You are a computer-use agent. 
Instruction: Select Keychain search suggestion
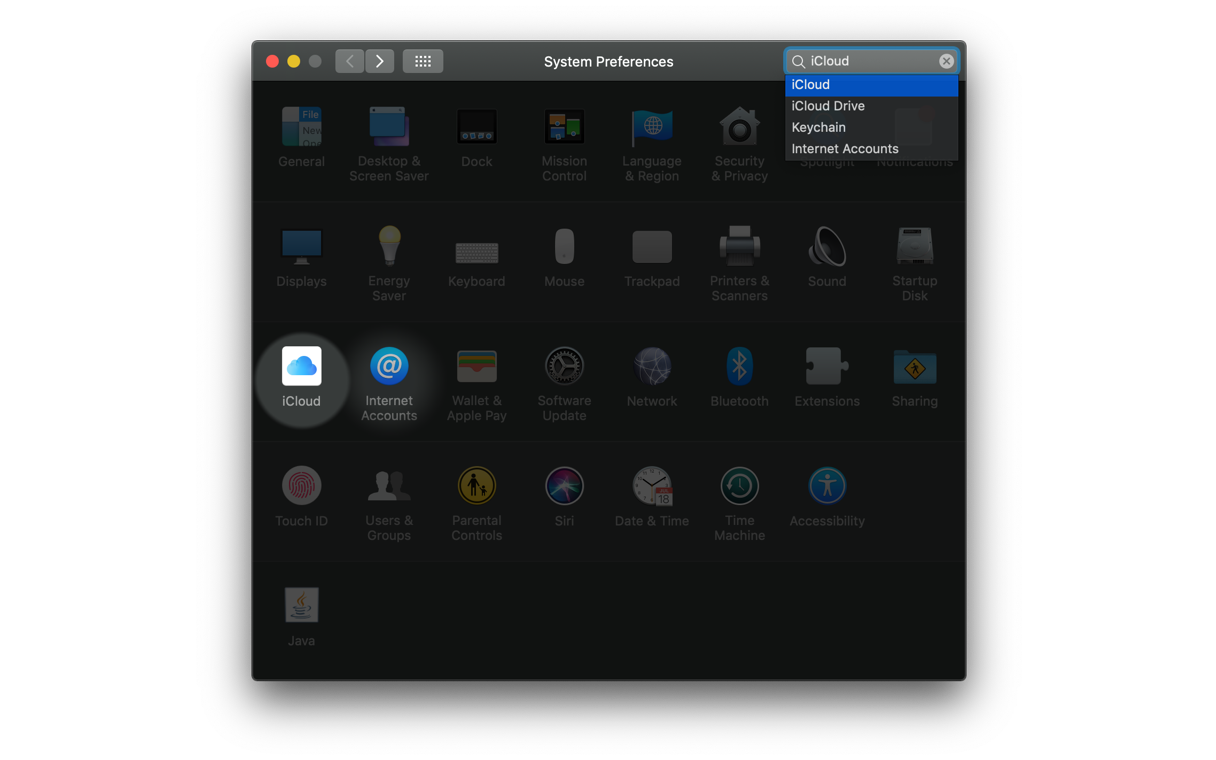(871, 127)
